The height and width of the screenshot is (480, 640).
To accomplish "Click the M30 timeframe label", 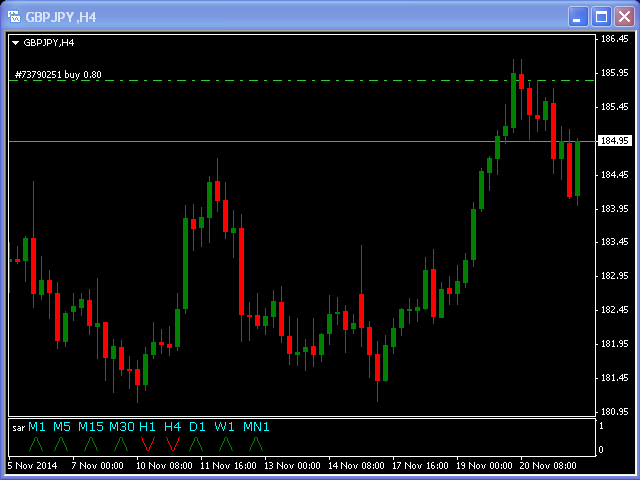I will (x=122, y=427).
